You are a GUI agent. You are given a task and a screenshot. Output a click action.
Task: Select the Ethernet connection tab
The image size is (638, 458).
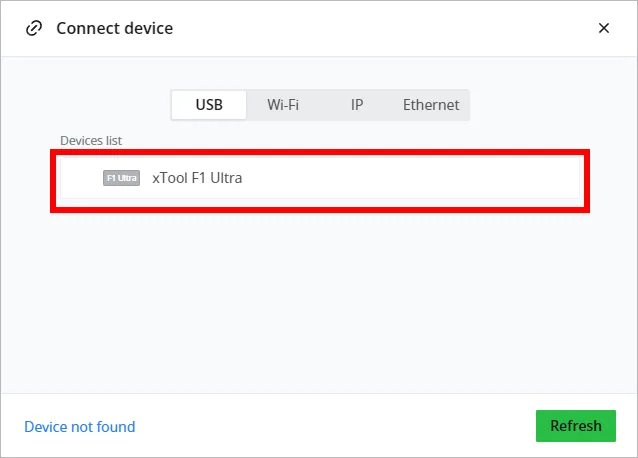(x=431, y=105)
